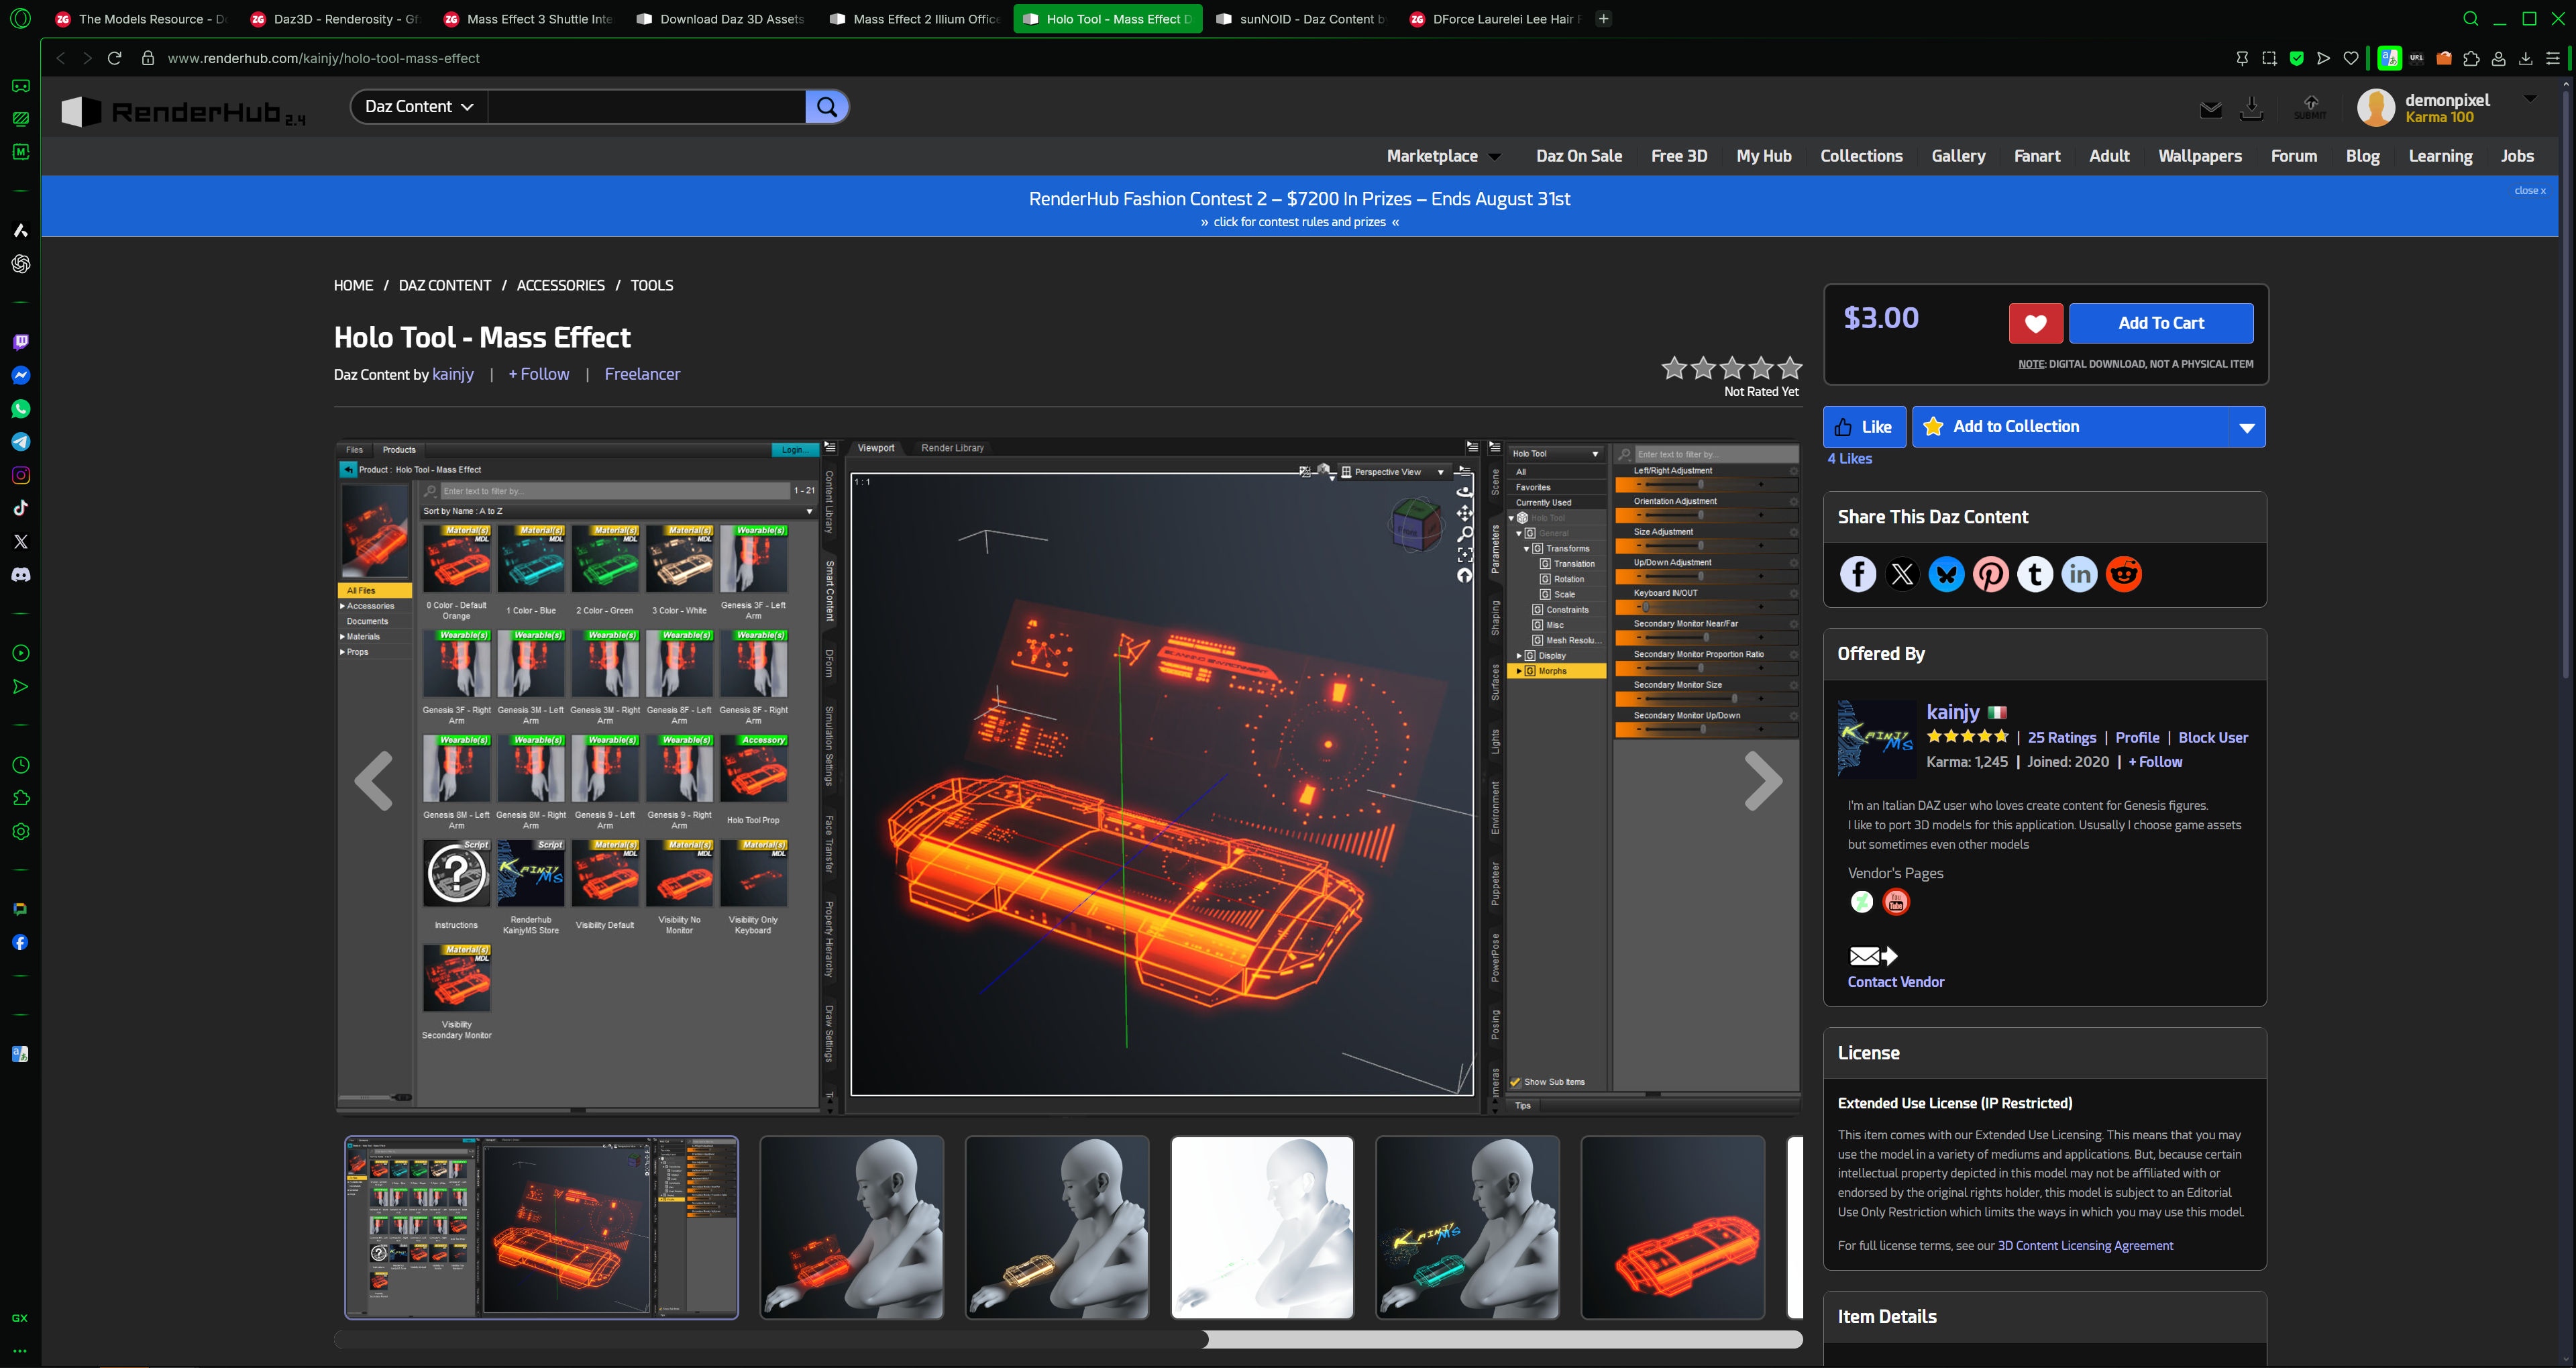
Task: Open demonpixel account dropdown arrow
Action: [2530, 98]
